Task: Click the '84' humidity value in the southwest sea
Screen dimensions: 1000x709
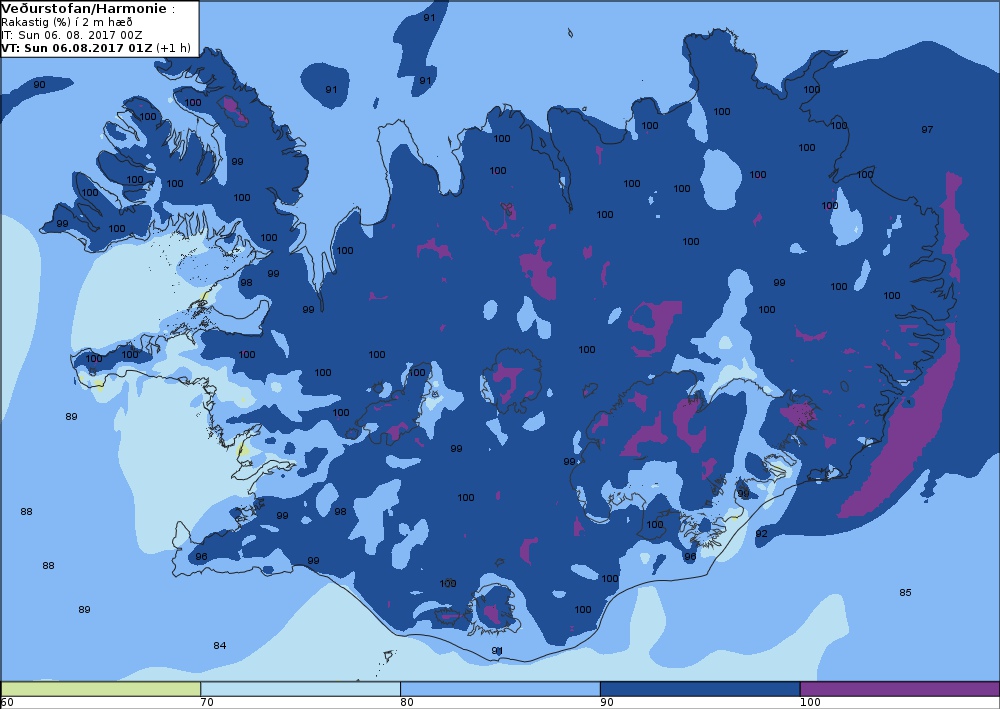Action: pos(219,645)
